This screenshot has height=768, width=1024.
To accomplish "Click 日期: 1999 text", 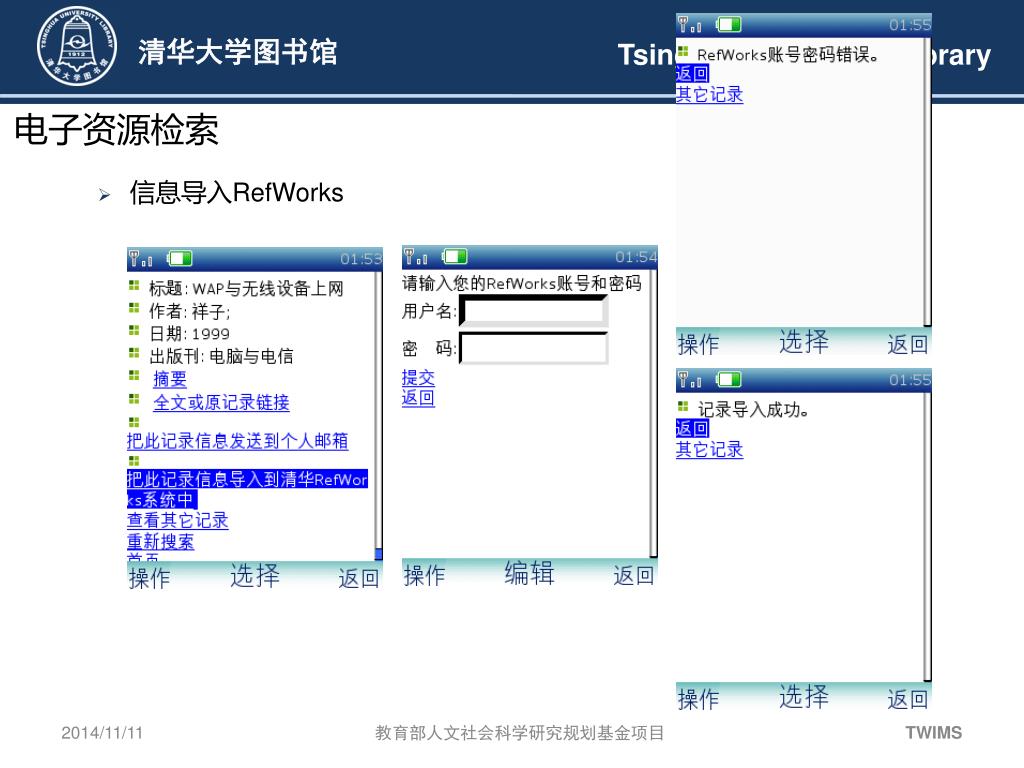I will pos(189,334).
